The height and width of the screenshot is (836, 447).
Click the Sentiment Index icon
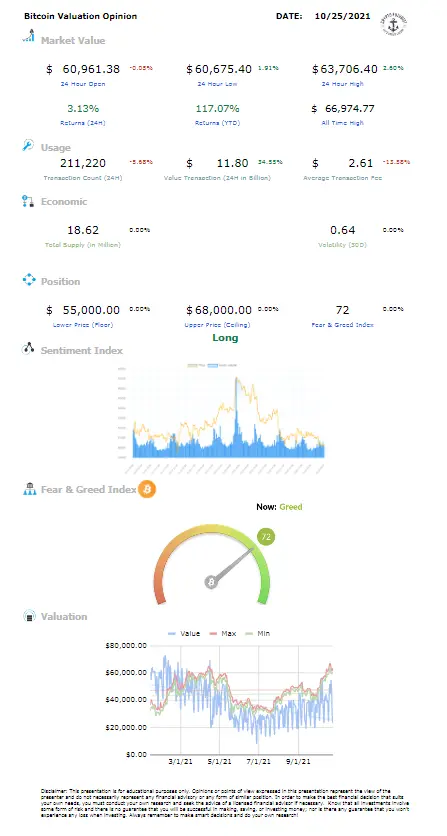pos(28,349)
